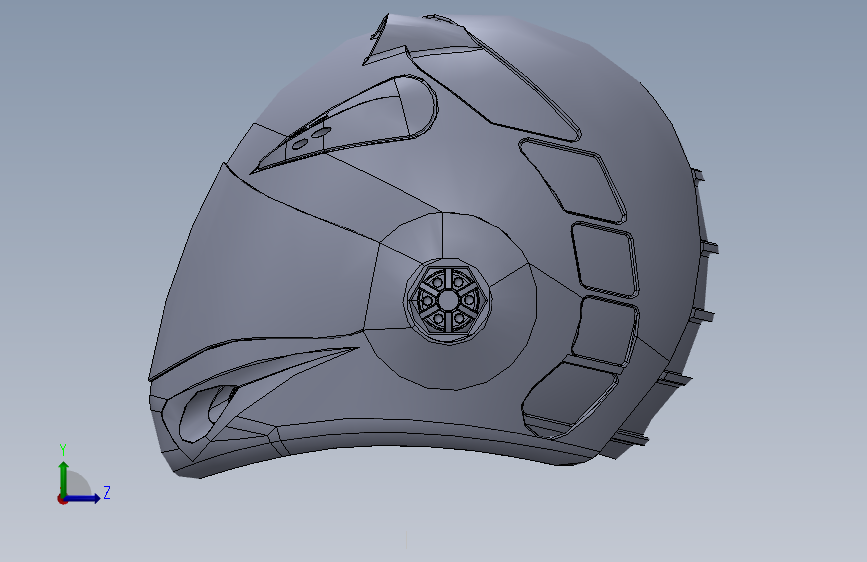Select the forehead vent with two holes
Viewport: 867px width, 562px height.
pyautogui.click(x=344, y=123)
